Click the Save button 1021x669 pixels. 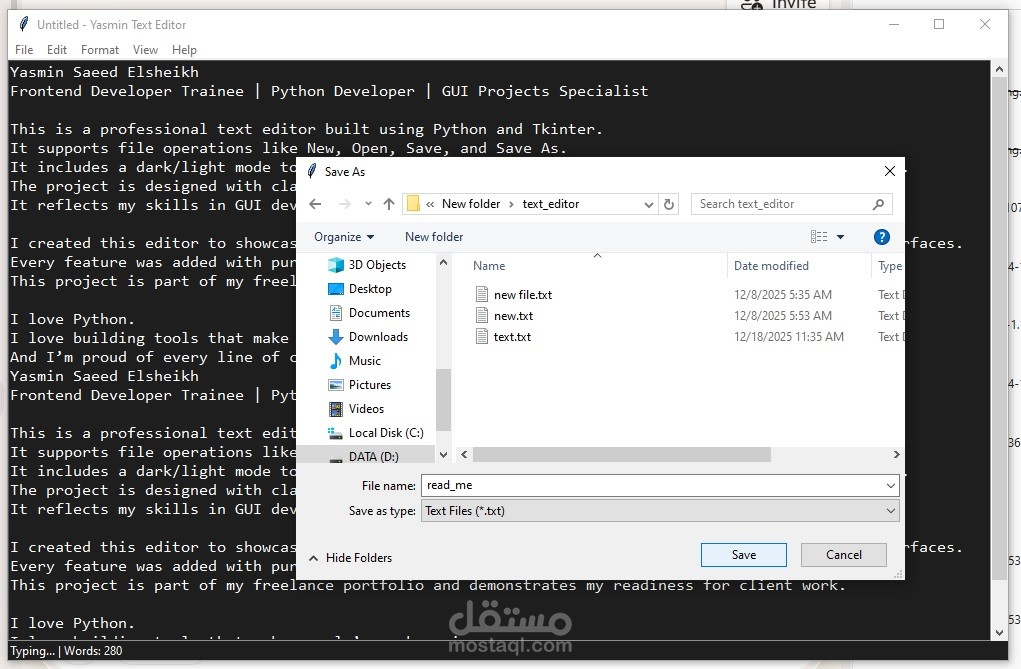tap(743, 554)
